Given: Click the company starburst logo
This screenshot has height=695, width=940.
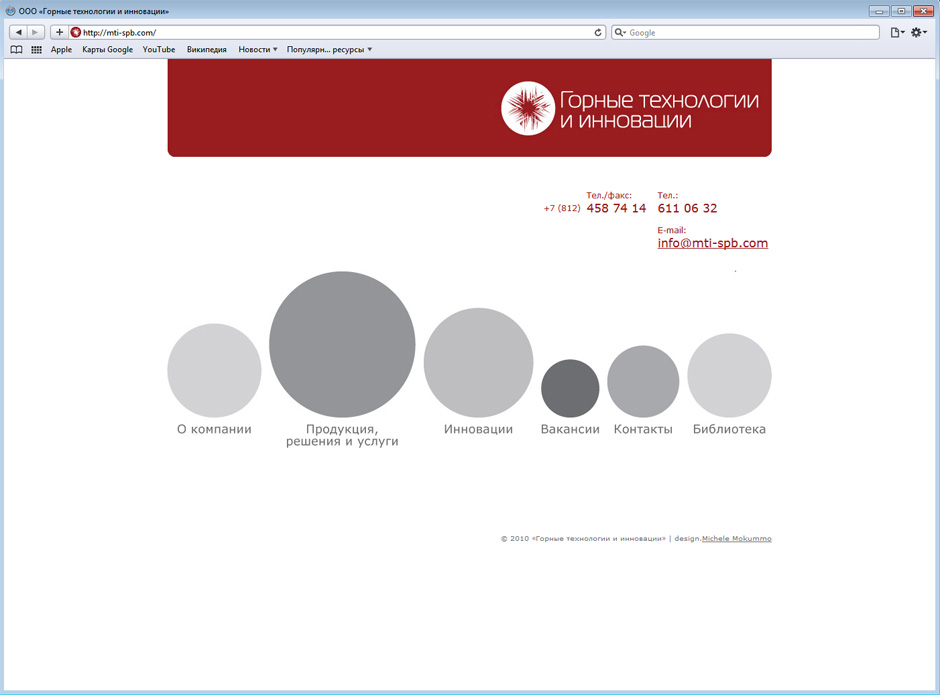Looking at the screenshot, I should pos(527,108).
